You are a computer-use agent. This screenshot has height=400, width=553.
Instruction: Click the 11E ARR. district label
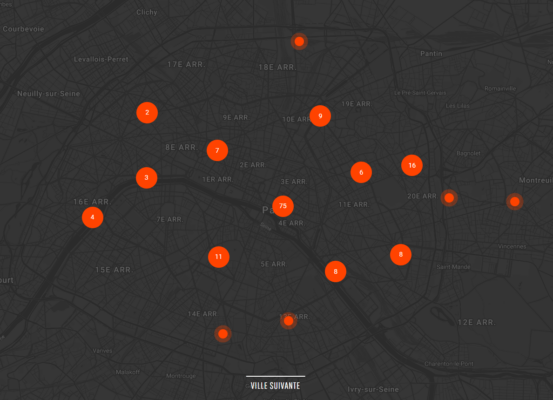coord(354,205)
